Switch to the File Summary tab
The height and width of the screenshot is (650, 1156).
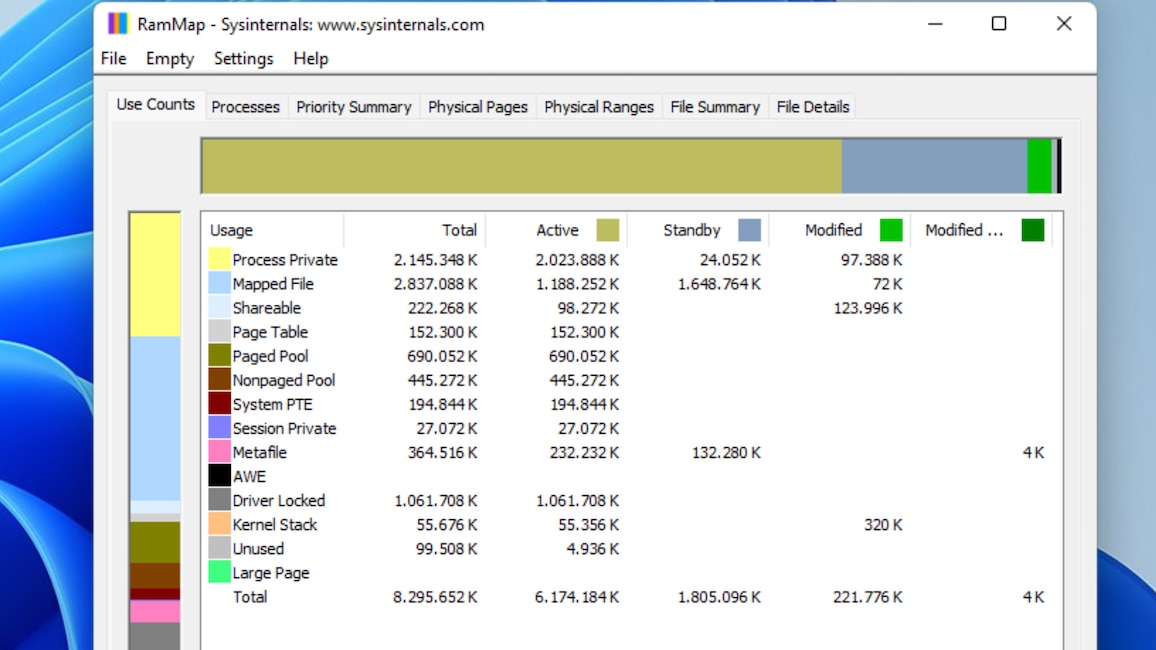pyautogui.click(x=714, y=106)
